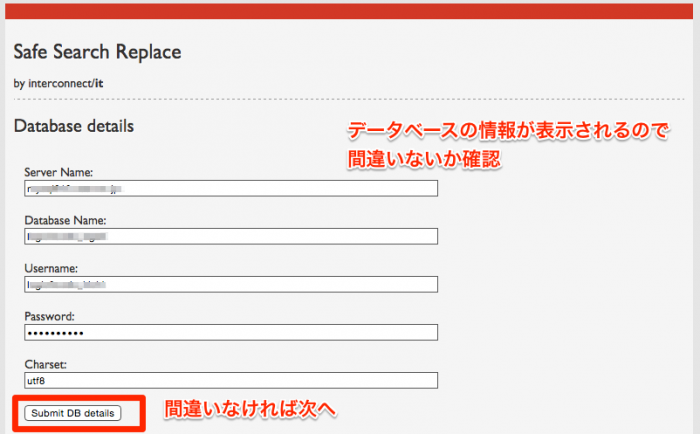Click the "Server Name:" label

coord(59,173)
